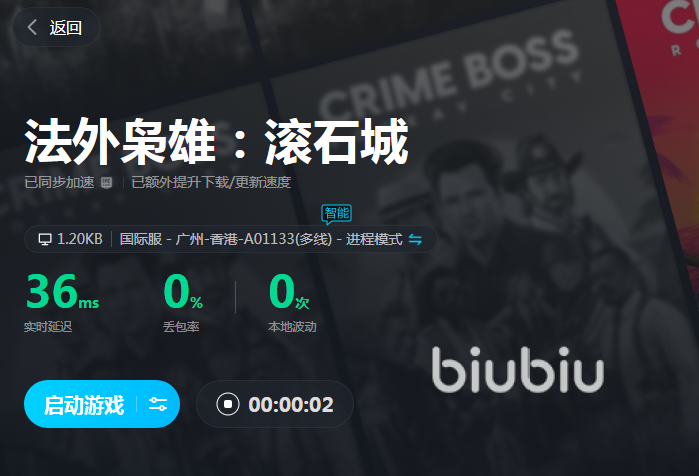The width and height of the screenshot is (699, 476).
Task: Click the back chevron arrow icon
Action: (32, 27)
